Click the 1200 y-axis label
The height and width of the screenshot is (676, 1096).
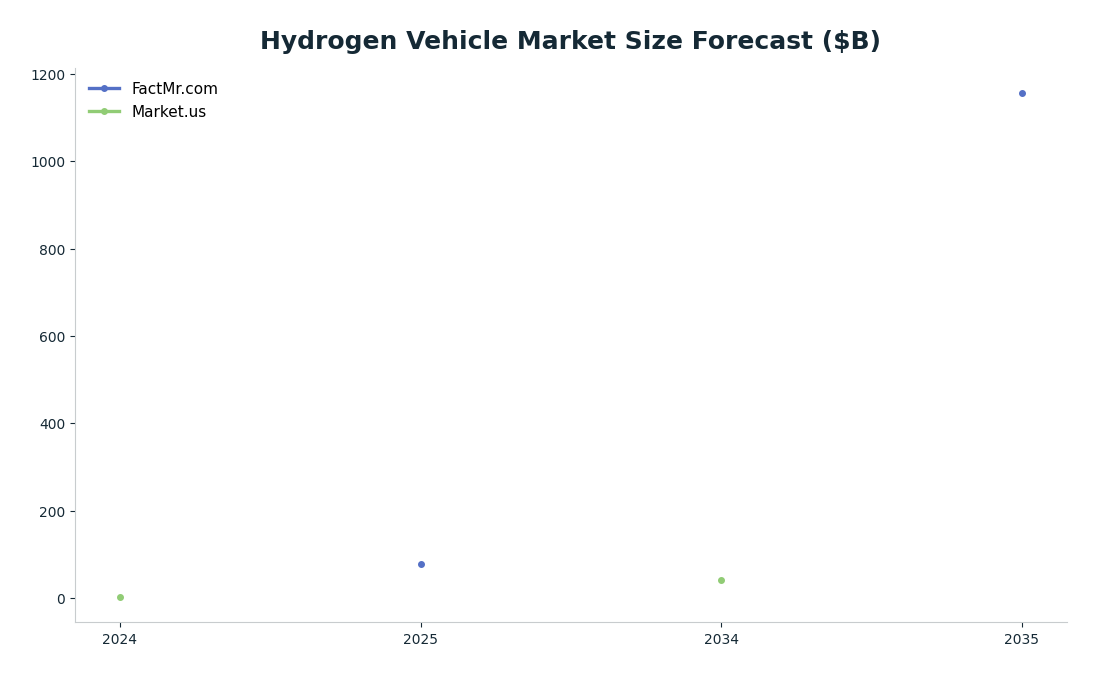click(x=48, y=75)
